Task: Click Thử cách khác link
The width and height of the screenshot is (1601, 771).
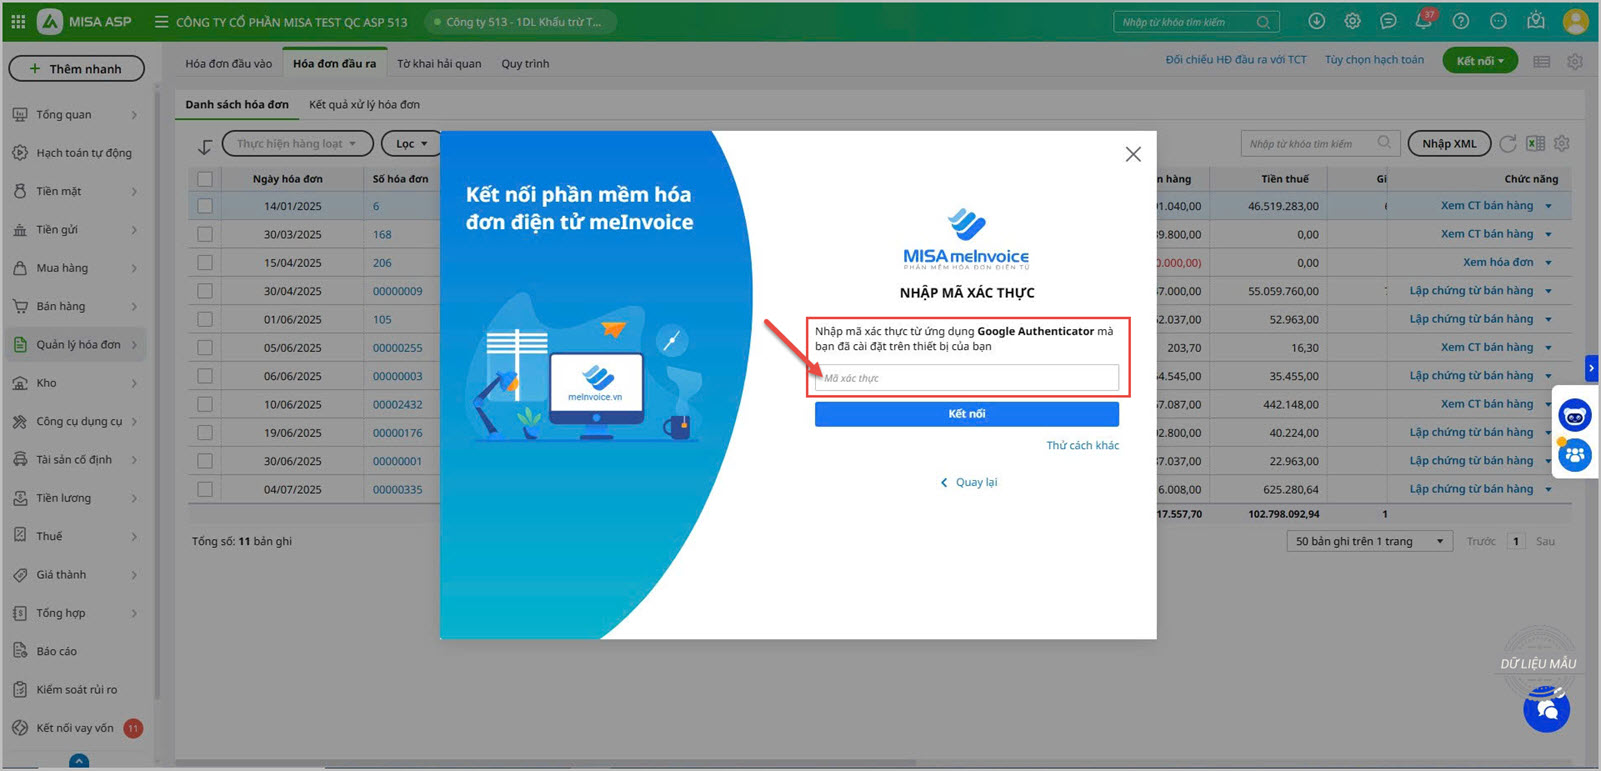Action: click(x=1082, y=446)
